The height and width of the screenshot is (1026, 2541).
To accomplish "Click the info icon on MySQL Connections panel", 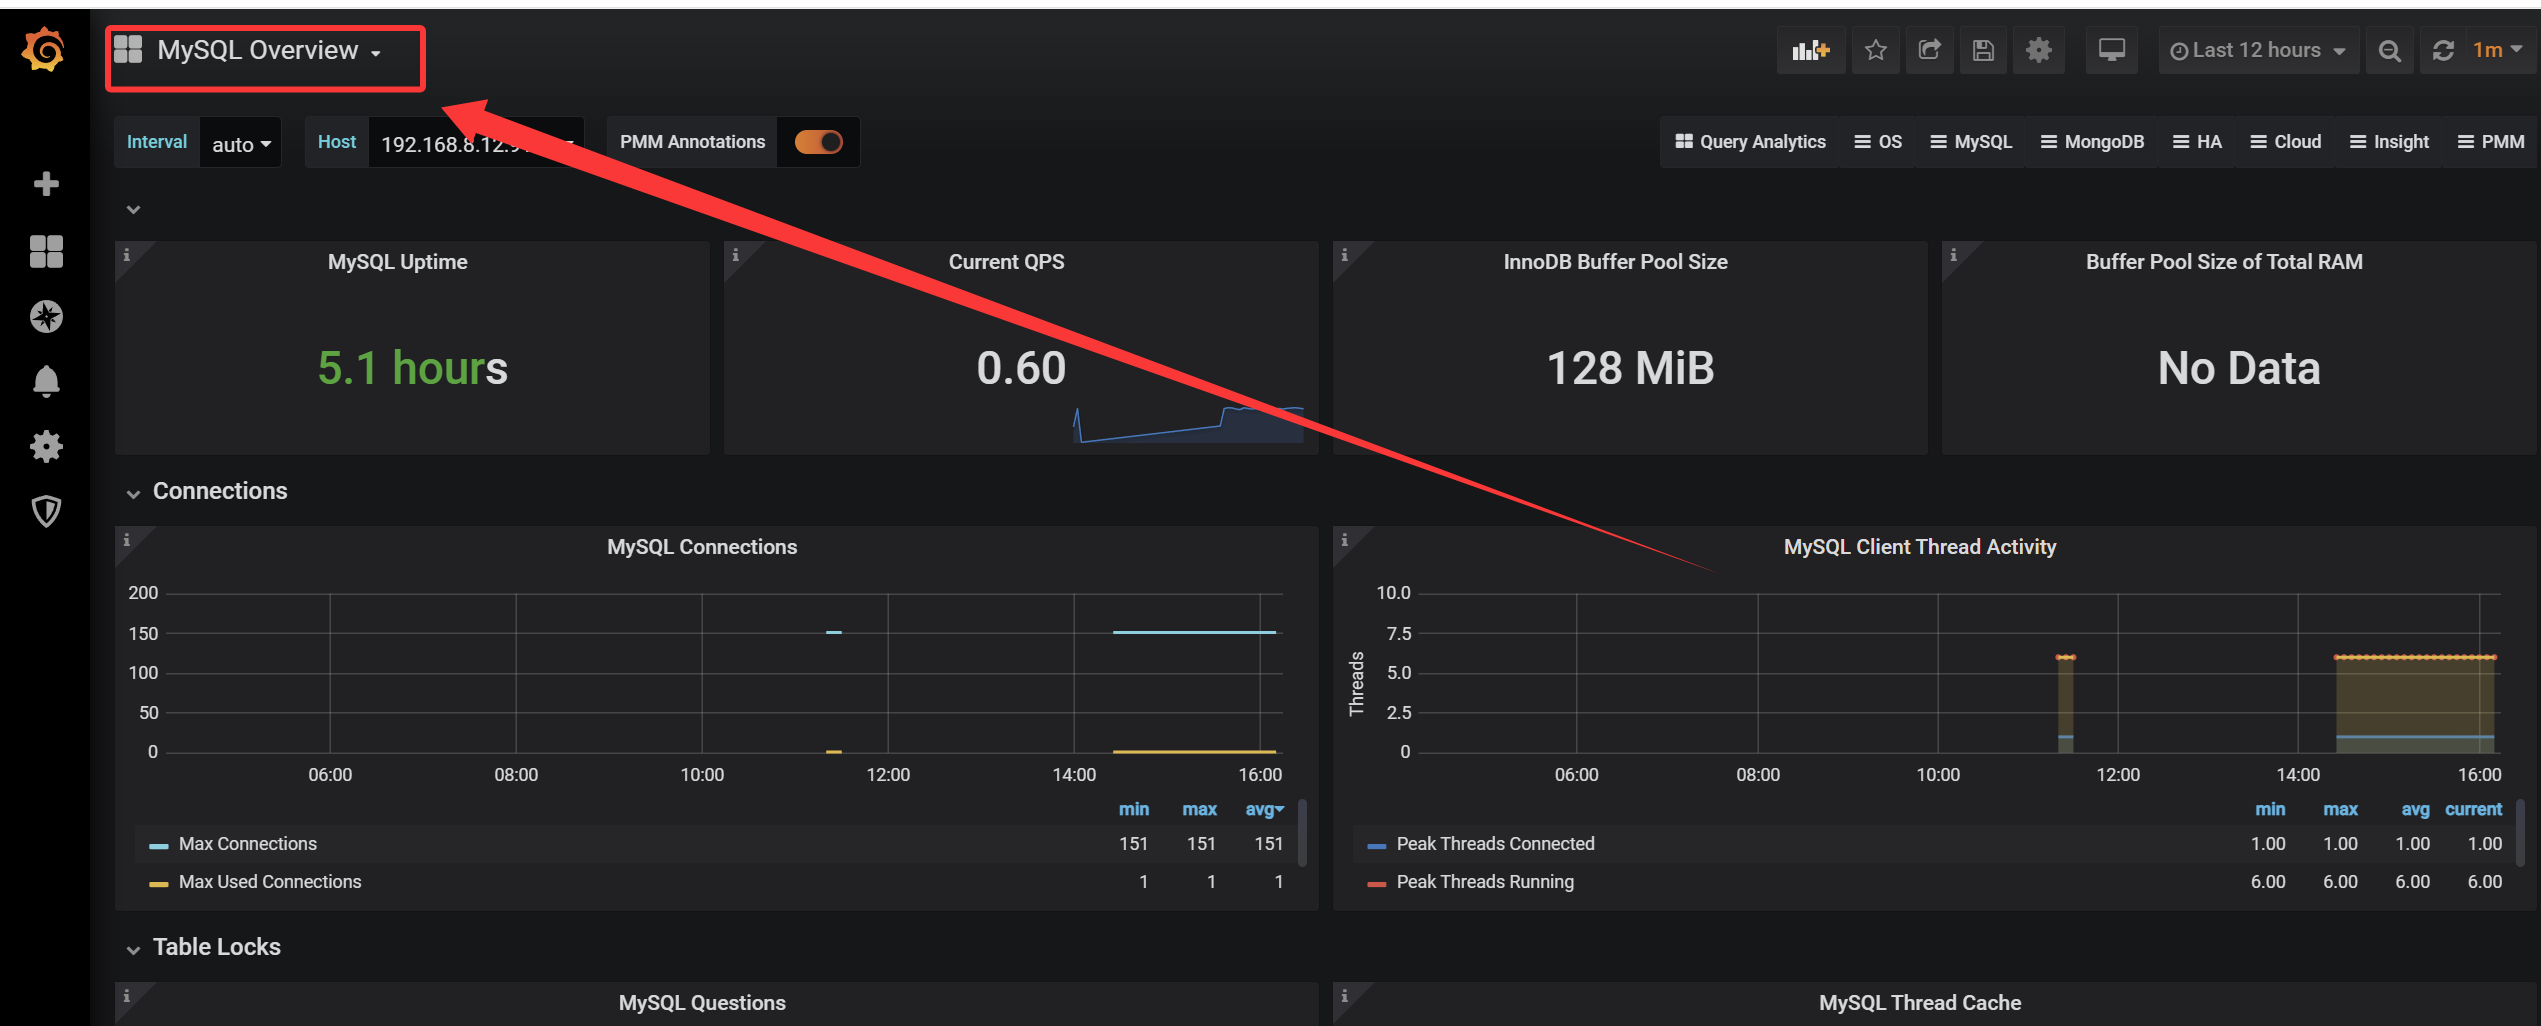I will tap(127, 540).
